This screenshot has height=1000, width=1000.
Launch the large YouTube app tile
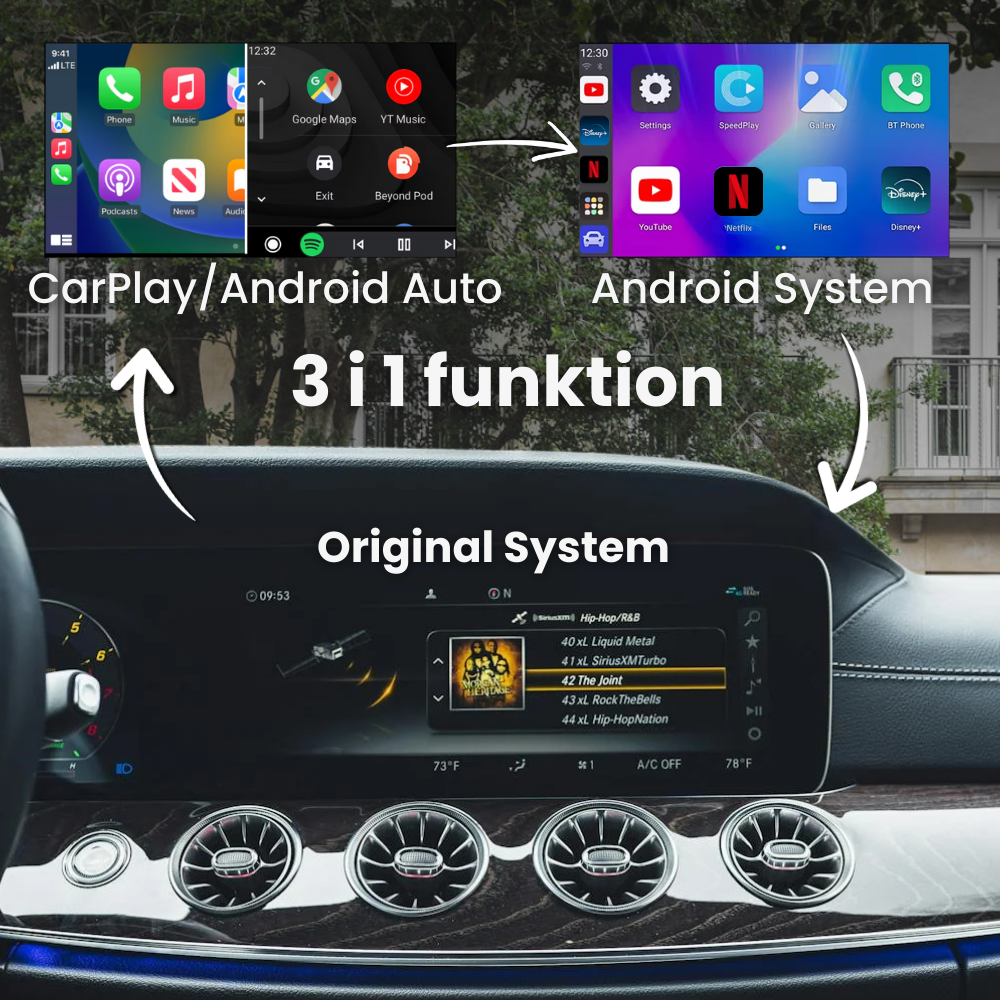(x=655, y=190)
